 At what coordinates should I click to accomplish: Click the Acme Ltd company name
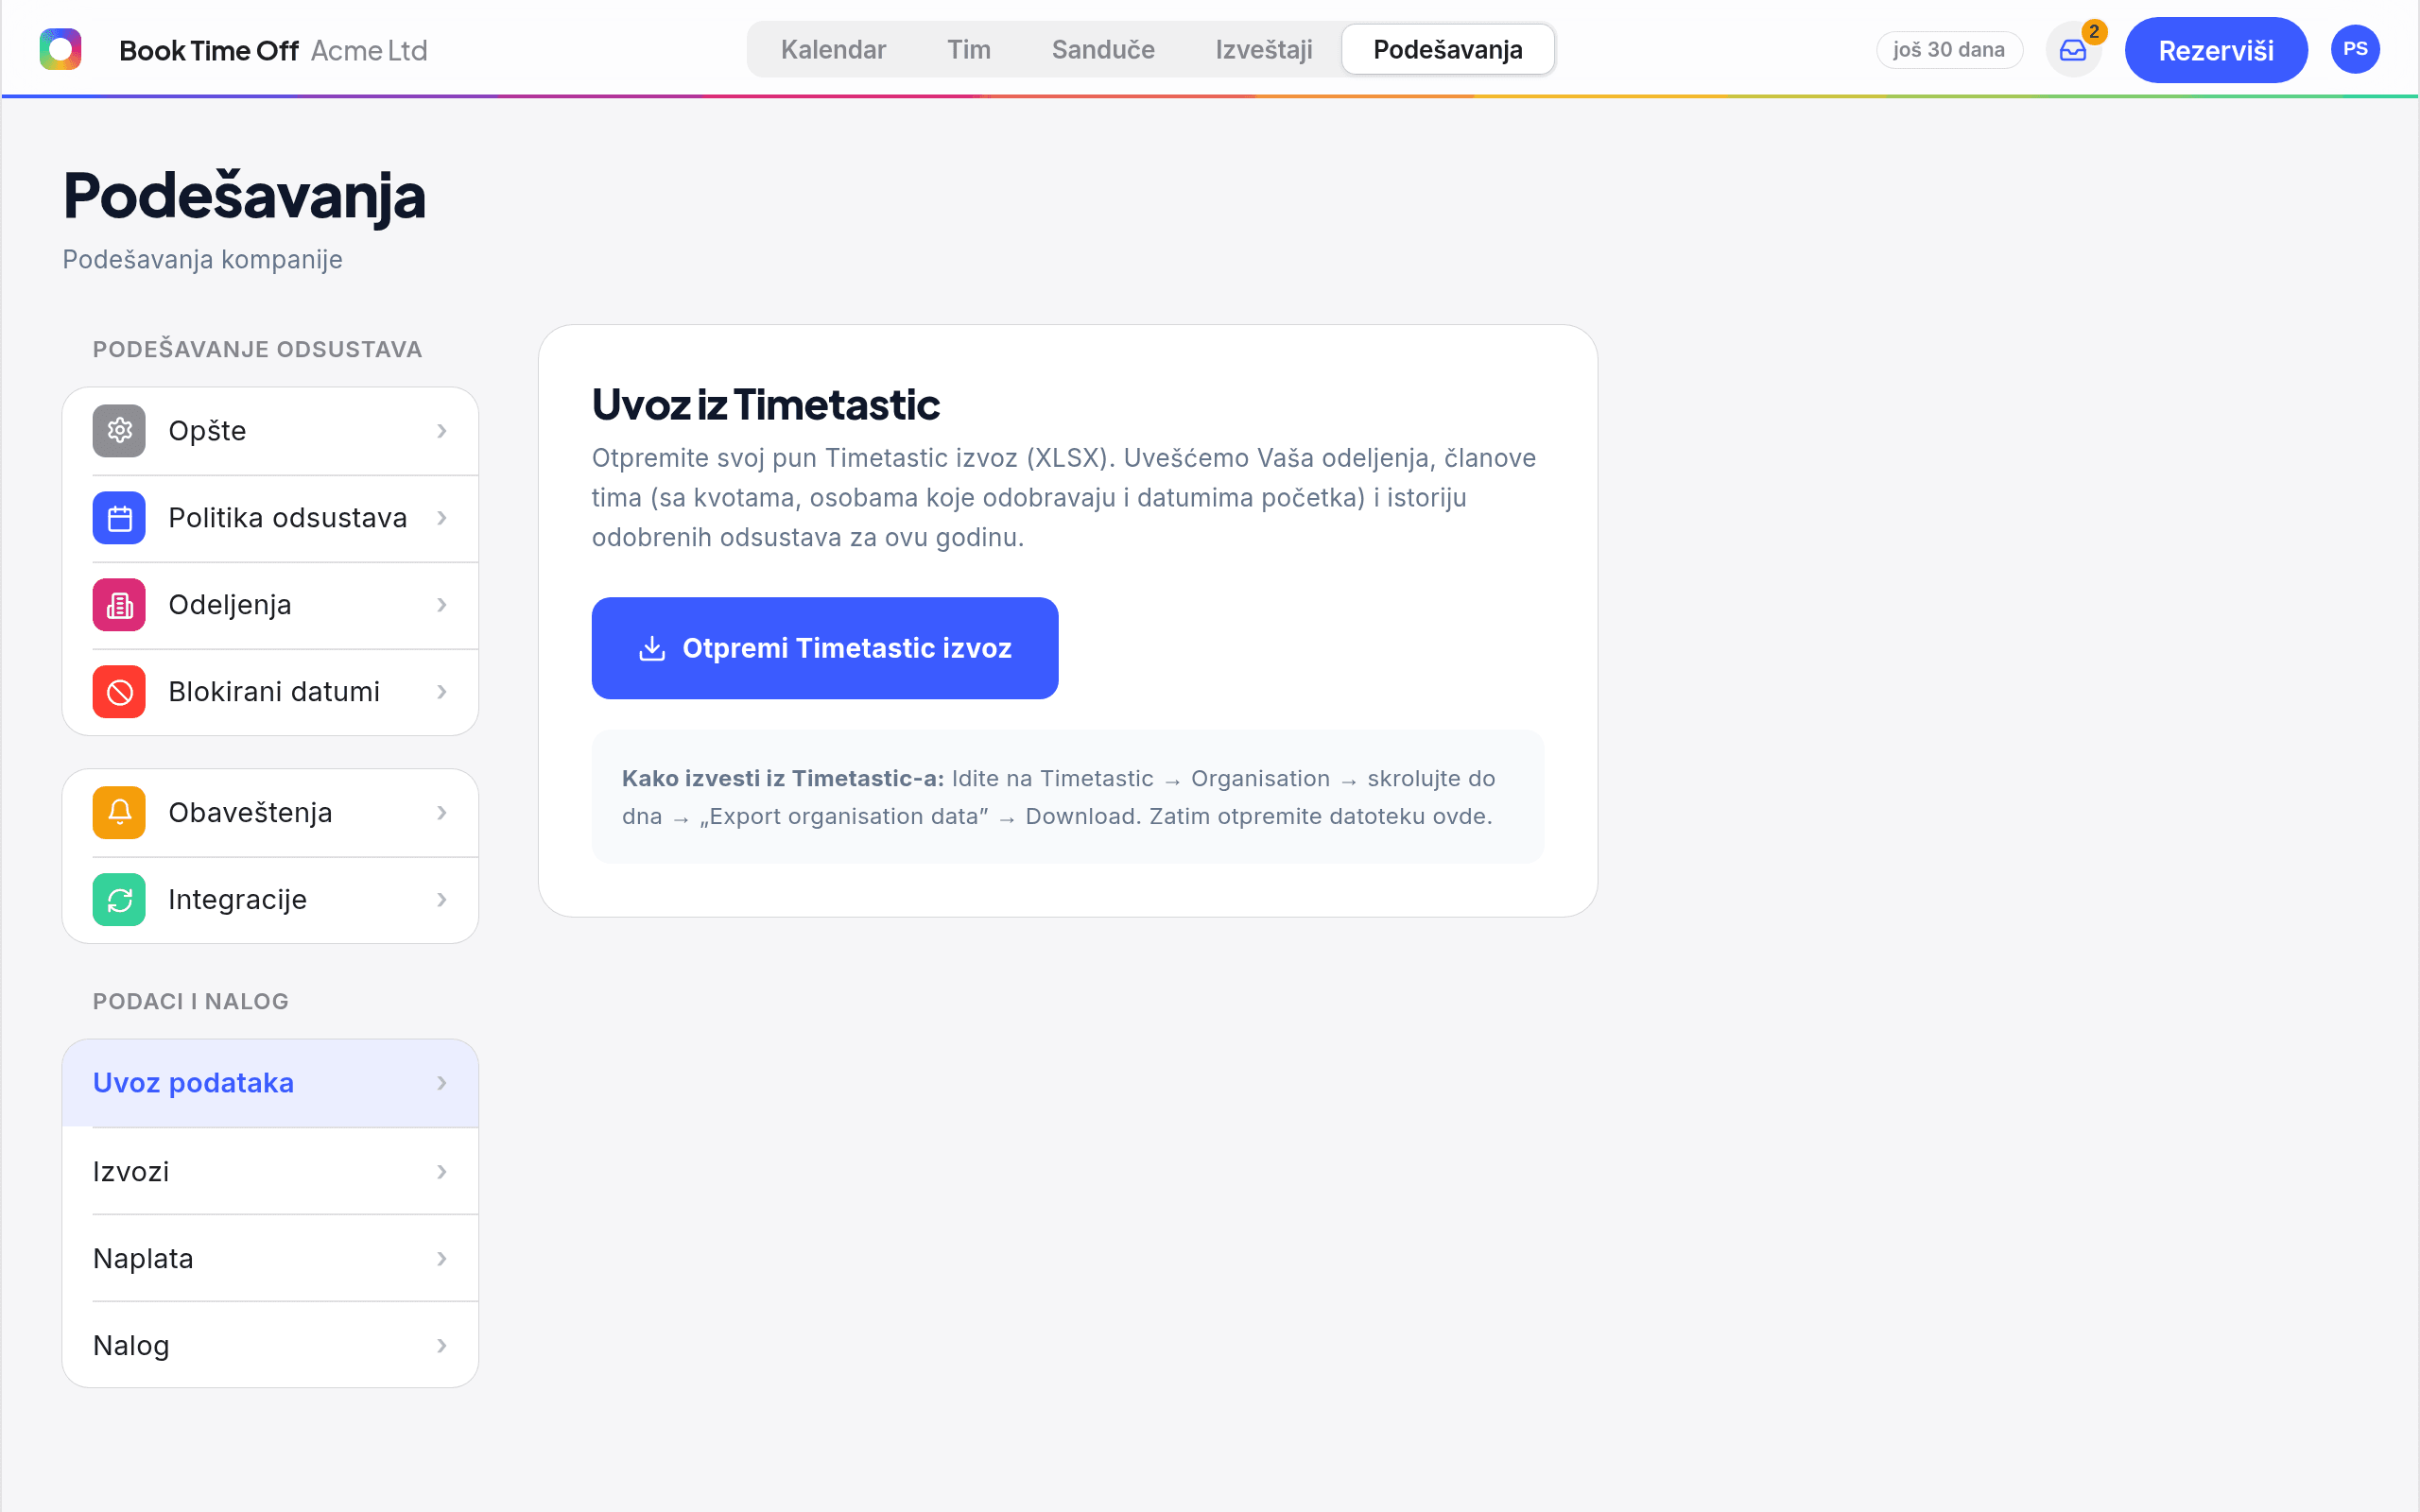[x=369, y=51]
